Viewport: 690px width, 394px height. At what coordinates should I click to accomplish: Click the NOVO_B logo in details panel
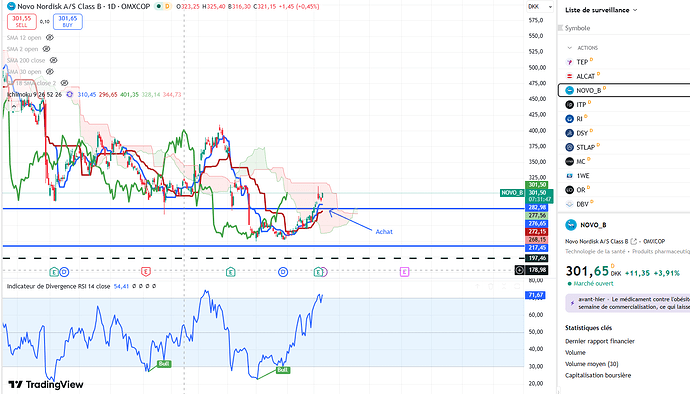[x=571, y=225]
